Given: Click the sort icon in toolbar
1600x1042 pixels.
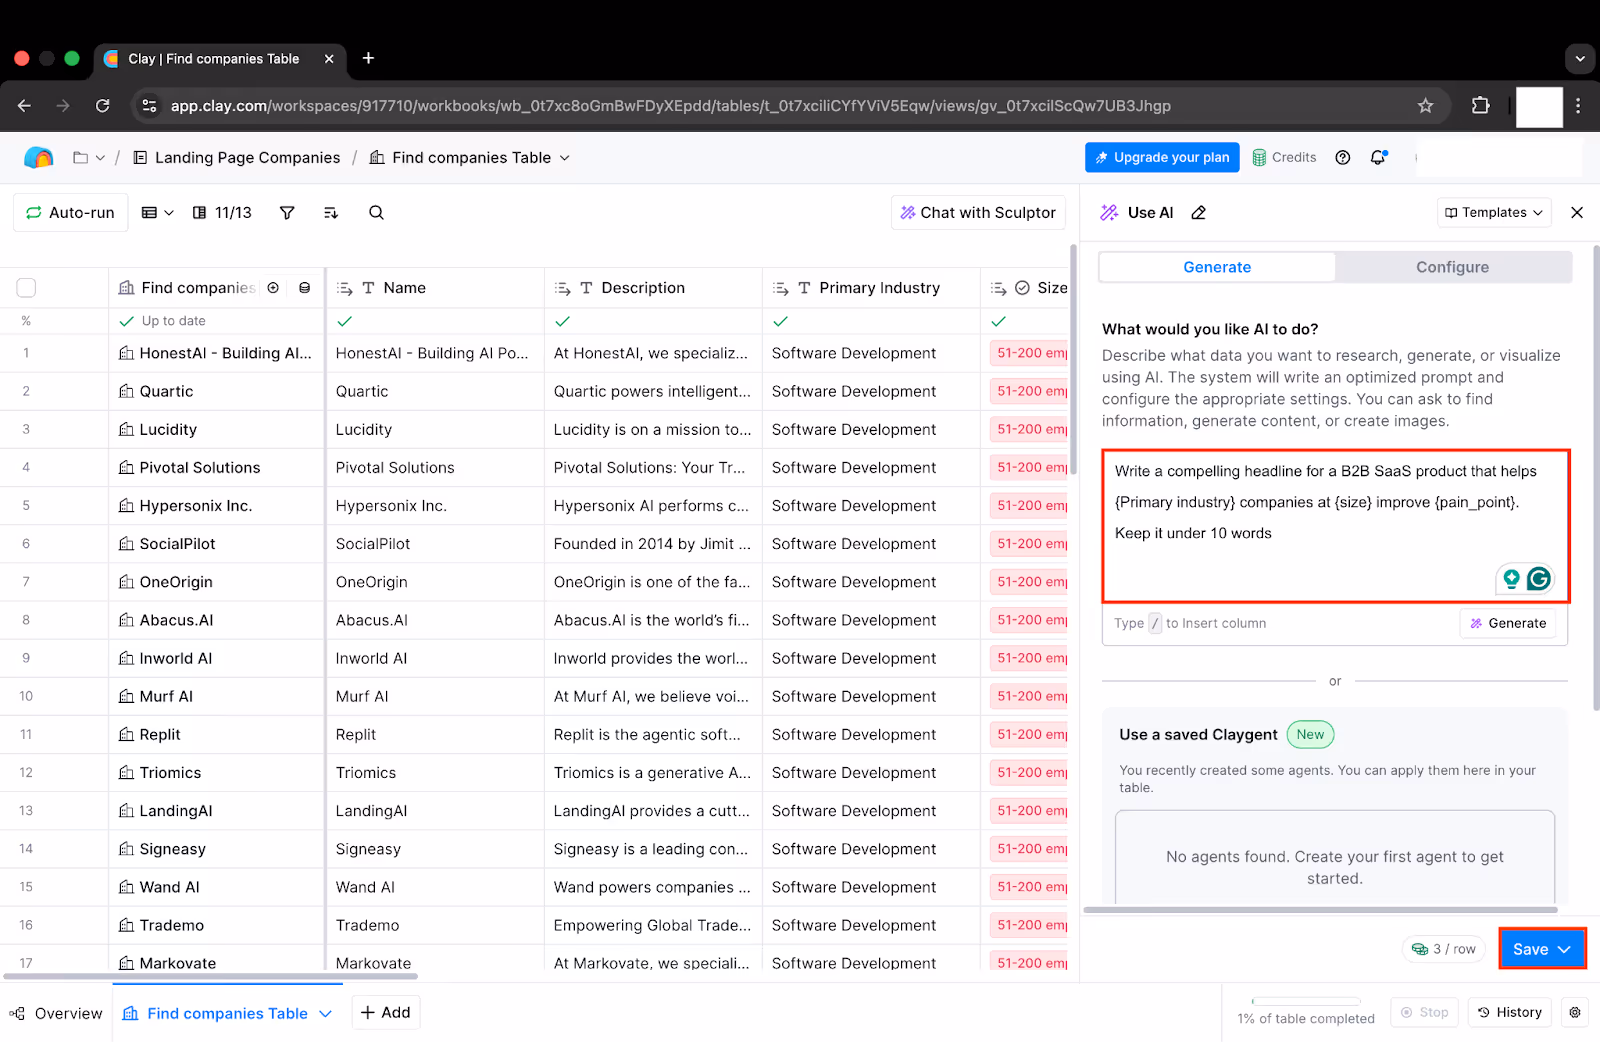Looking at the screenshot, I should click(331, 212).
